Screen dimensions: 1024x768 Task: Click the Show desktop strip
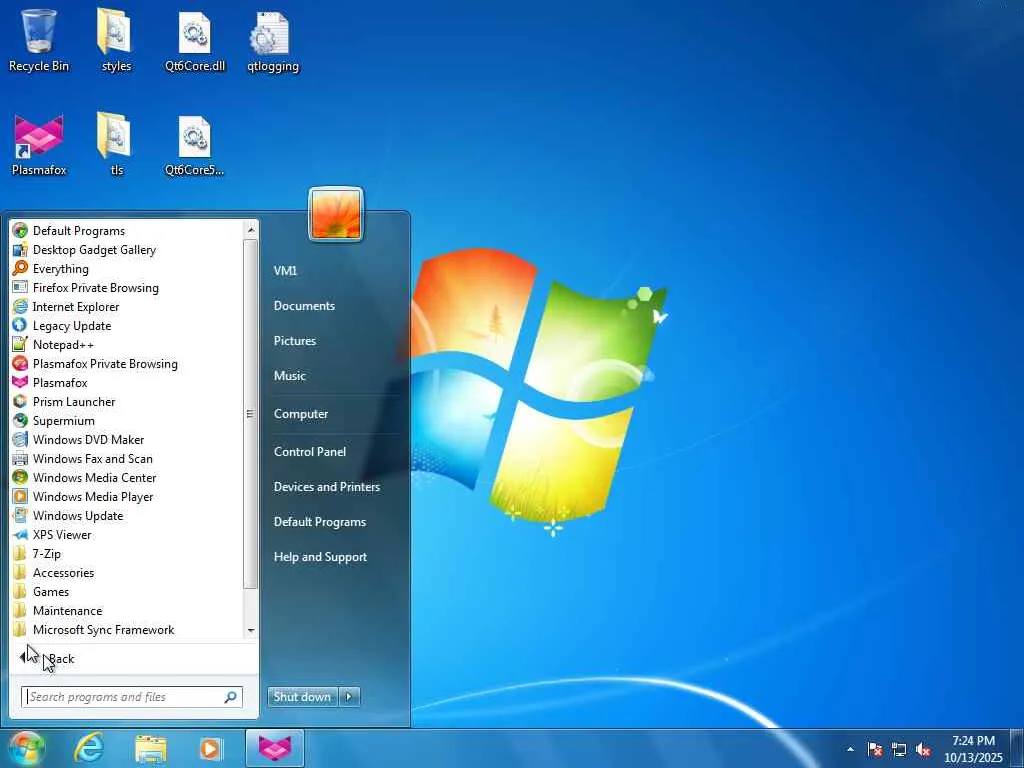1017,749
